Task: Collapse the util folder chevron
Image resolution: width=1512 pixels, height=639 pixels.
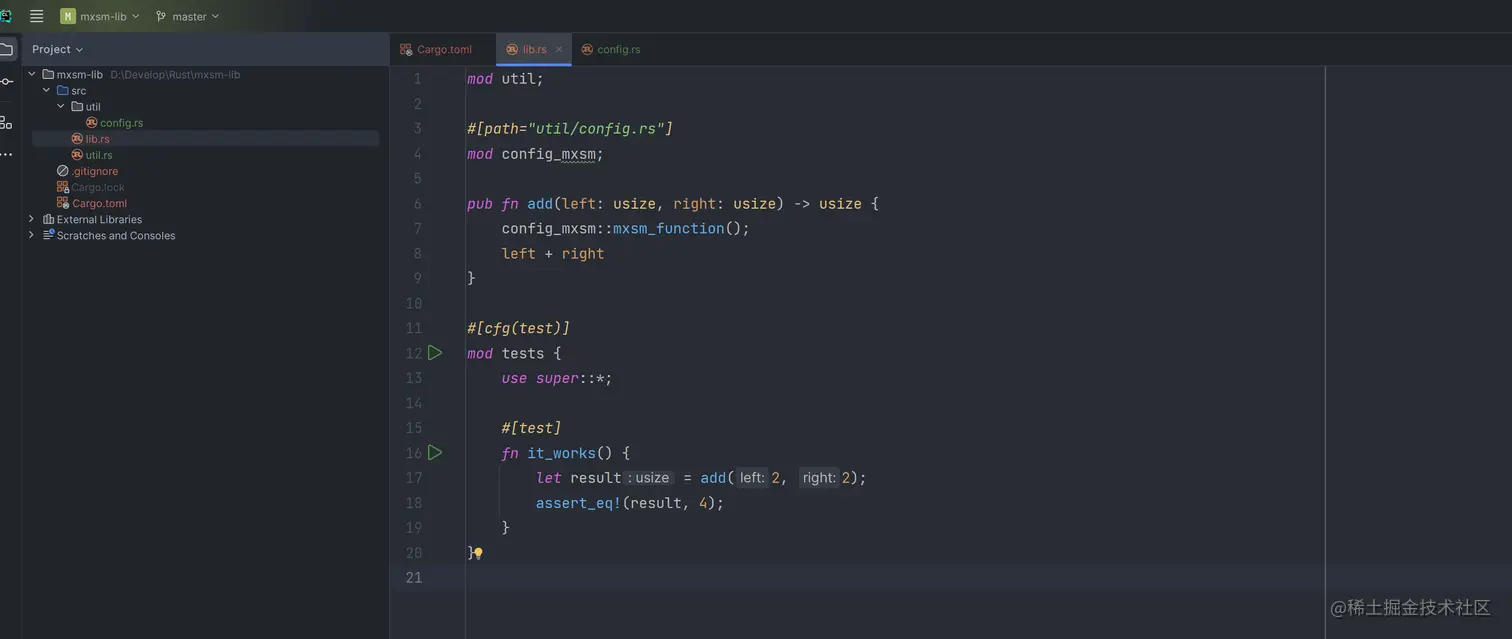Action: (60, 106)
